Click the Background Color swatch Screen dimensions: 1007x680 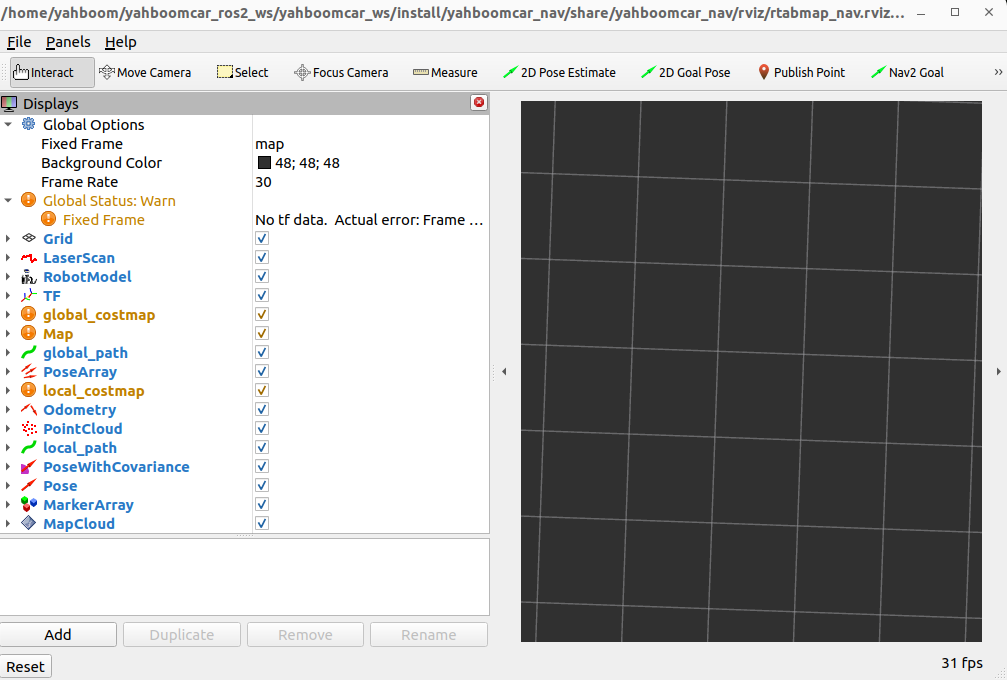tap(264, 163)
